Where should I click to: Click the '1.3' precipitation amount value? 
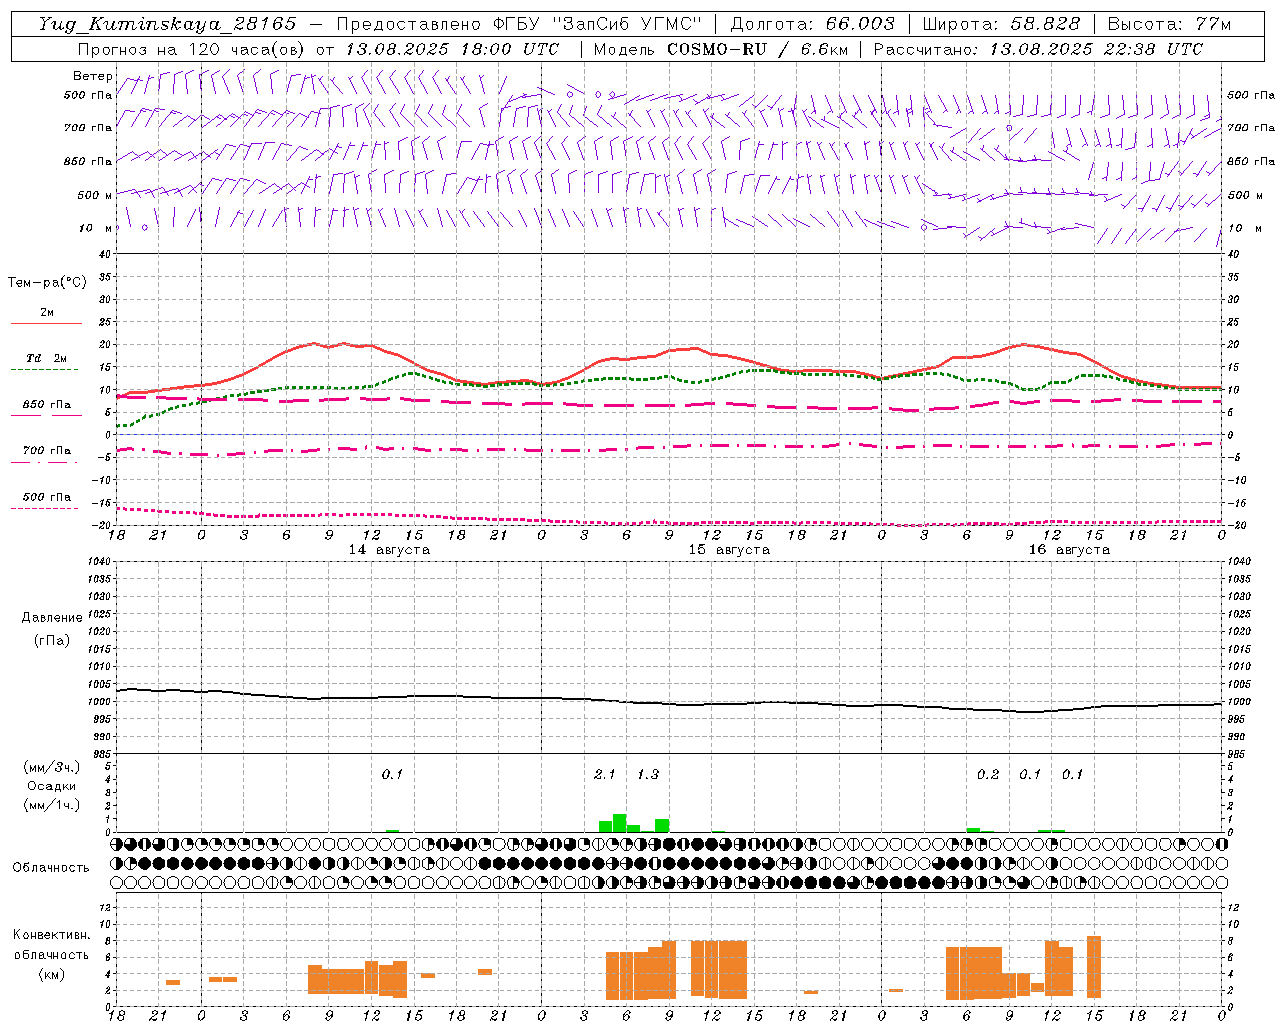(648, 774)
